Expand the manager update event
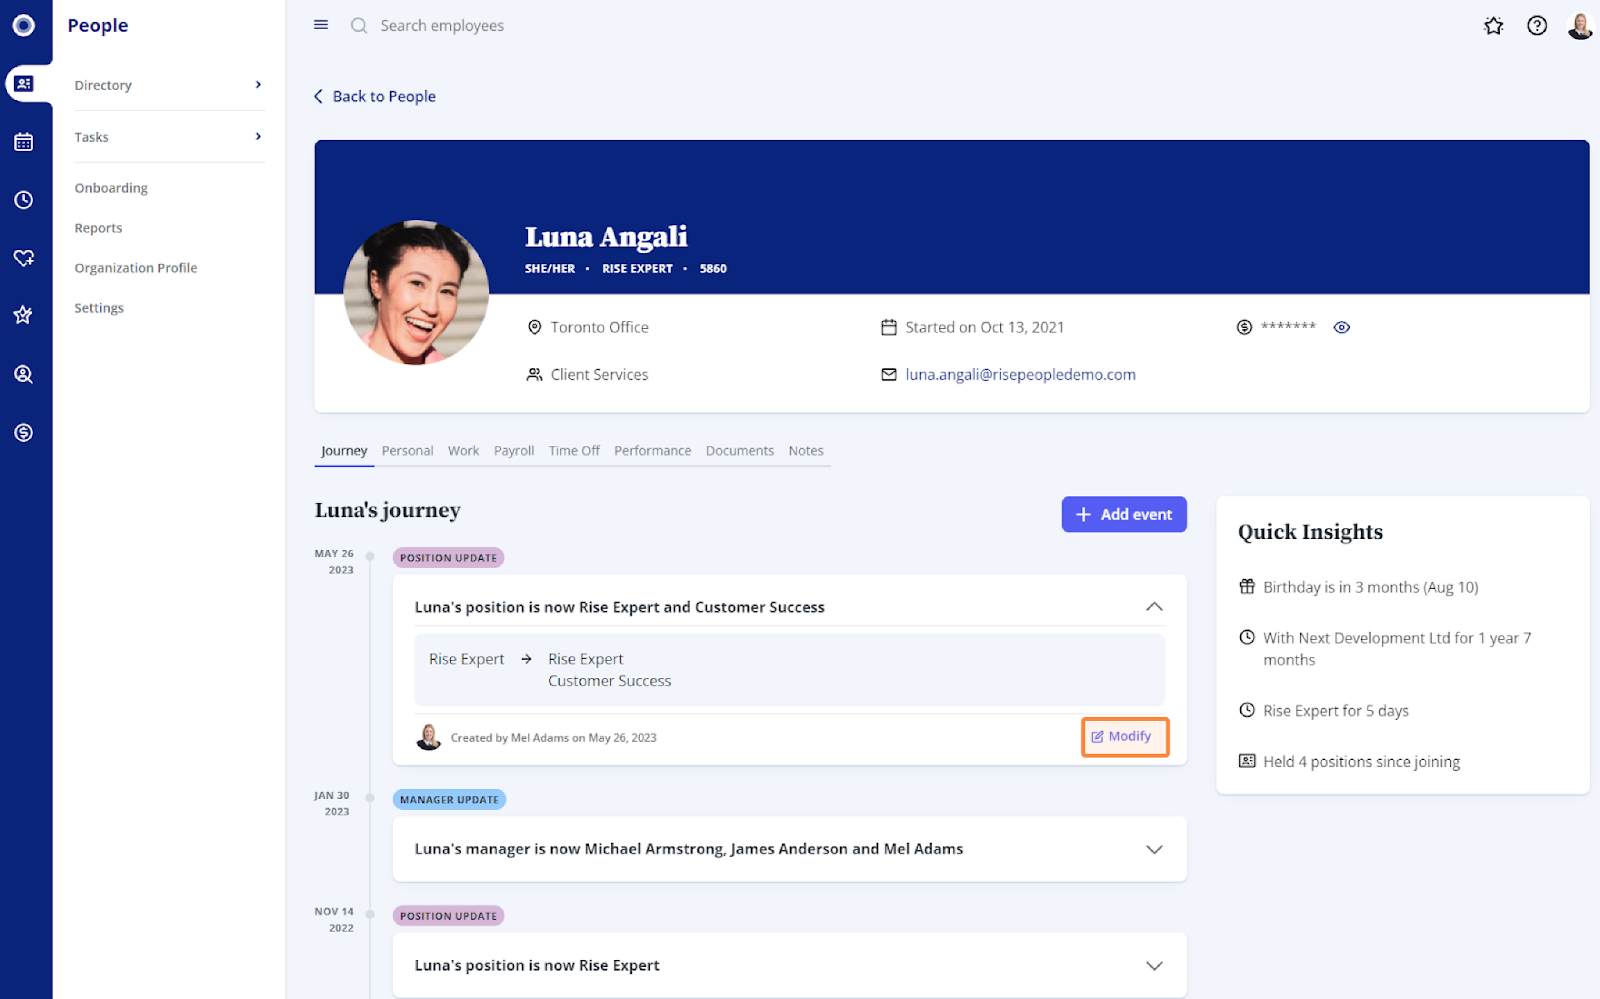 [x=1154, y=849]
